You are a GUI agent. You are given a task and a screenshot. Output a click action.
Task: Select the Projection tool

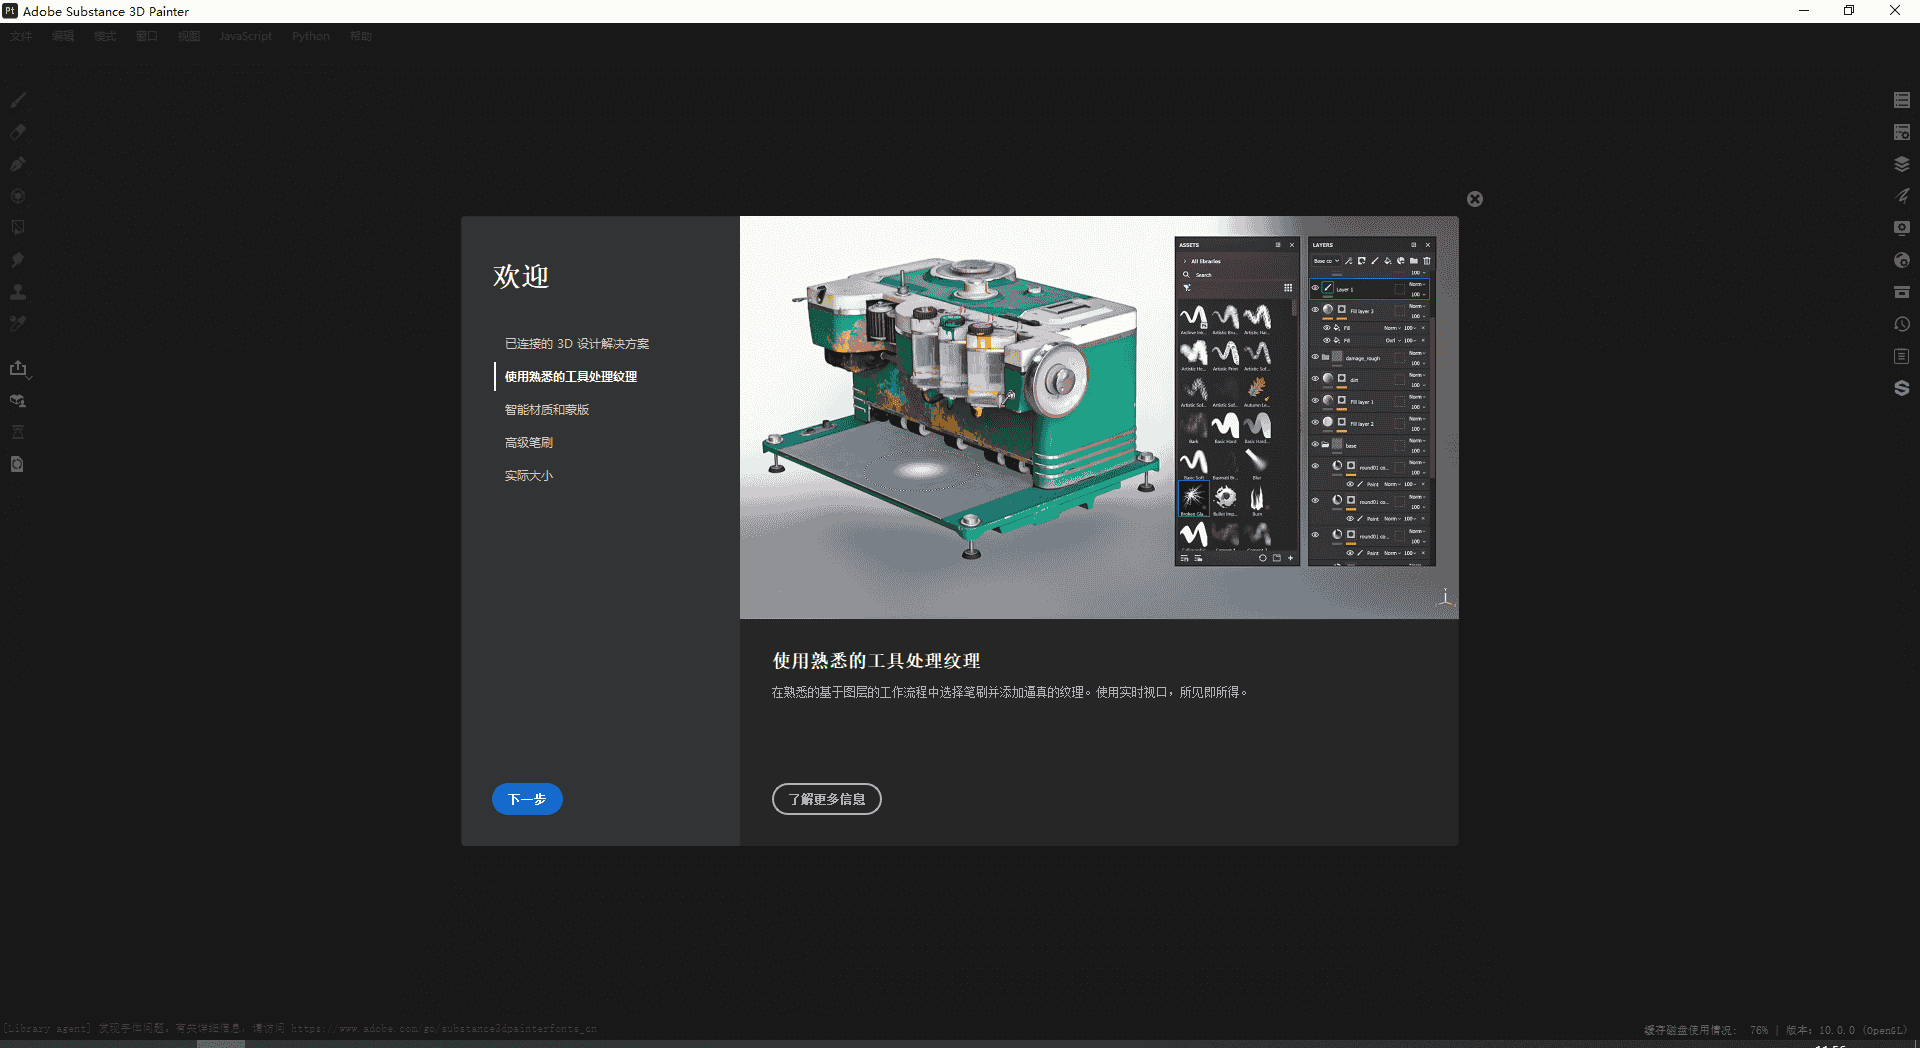(18, 164)
